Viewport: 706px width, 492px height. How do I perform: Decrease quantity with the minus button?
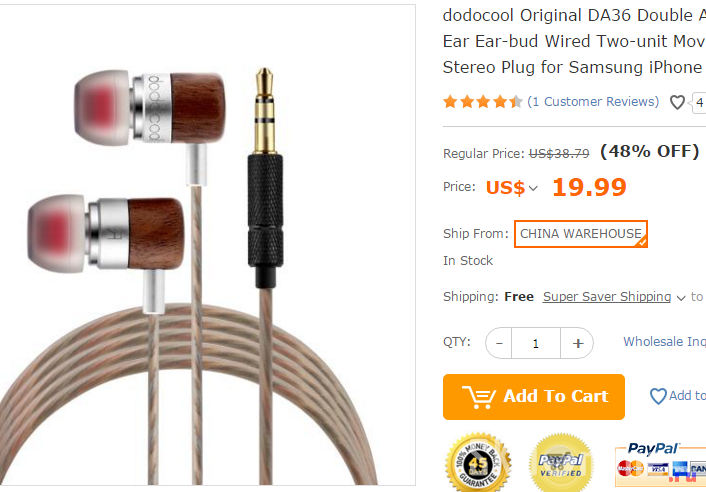499,343
